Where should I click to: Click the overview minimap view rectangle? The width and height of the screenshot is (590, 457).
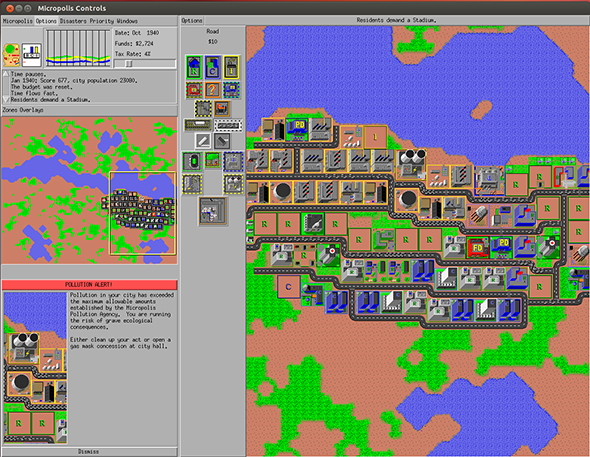143,213
